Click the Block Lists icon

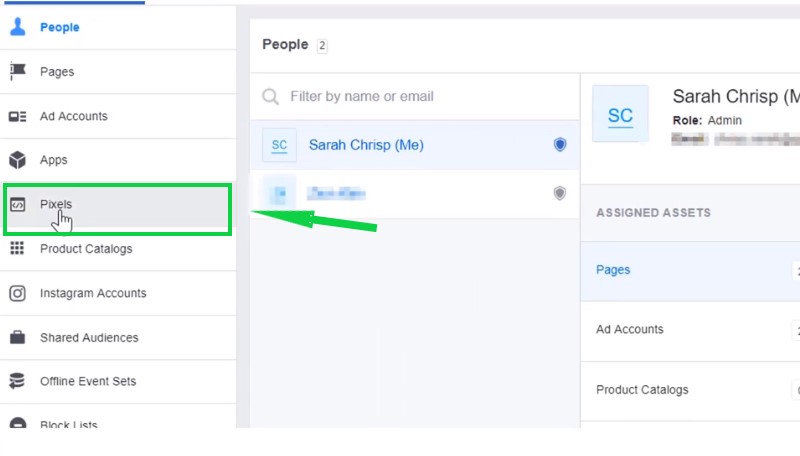coord(17,423)
